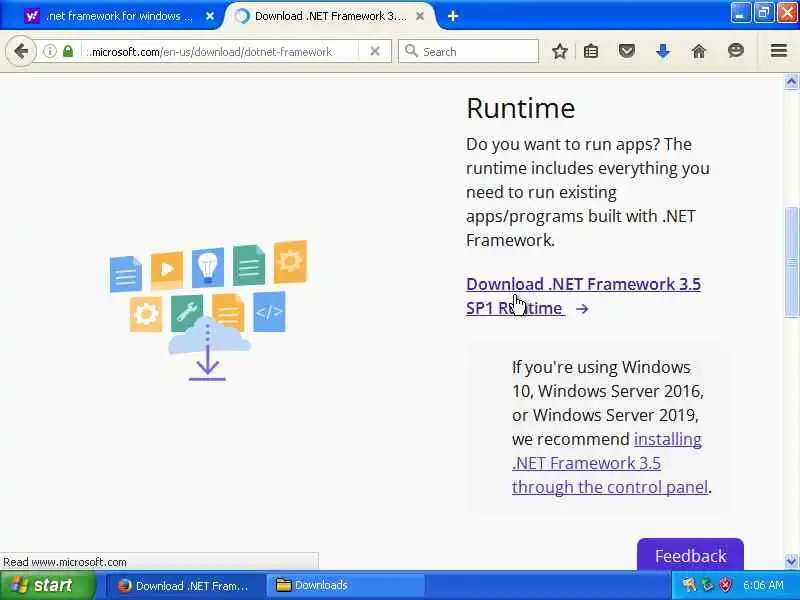Click the Runtime heading text
This screenshot has height=600, width=800.
(520, 108)
